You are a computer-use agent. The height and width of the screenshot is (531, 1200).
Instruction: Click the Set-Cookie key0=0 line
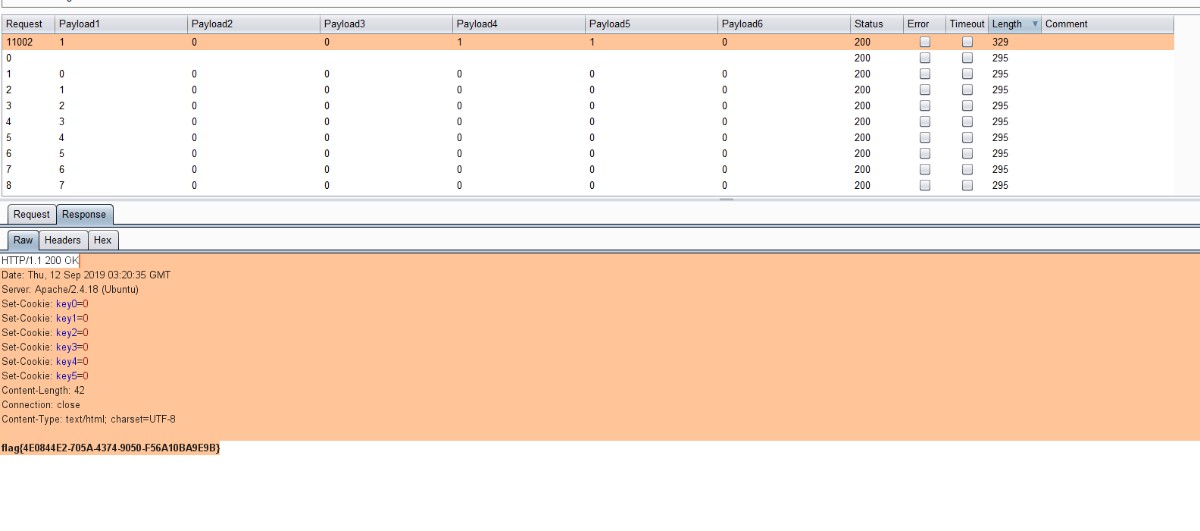tap(45, 303)
